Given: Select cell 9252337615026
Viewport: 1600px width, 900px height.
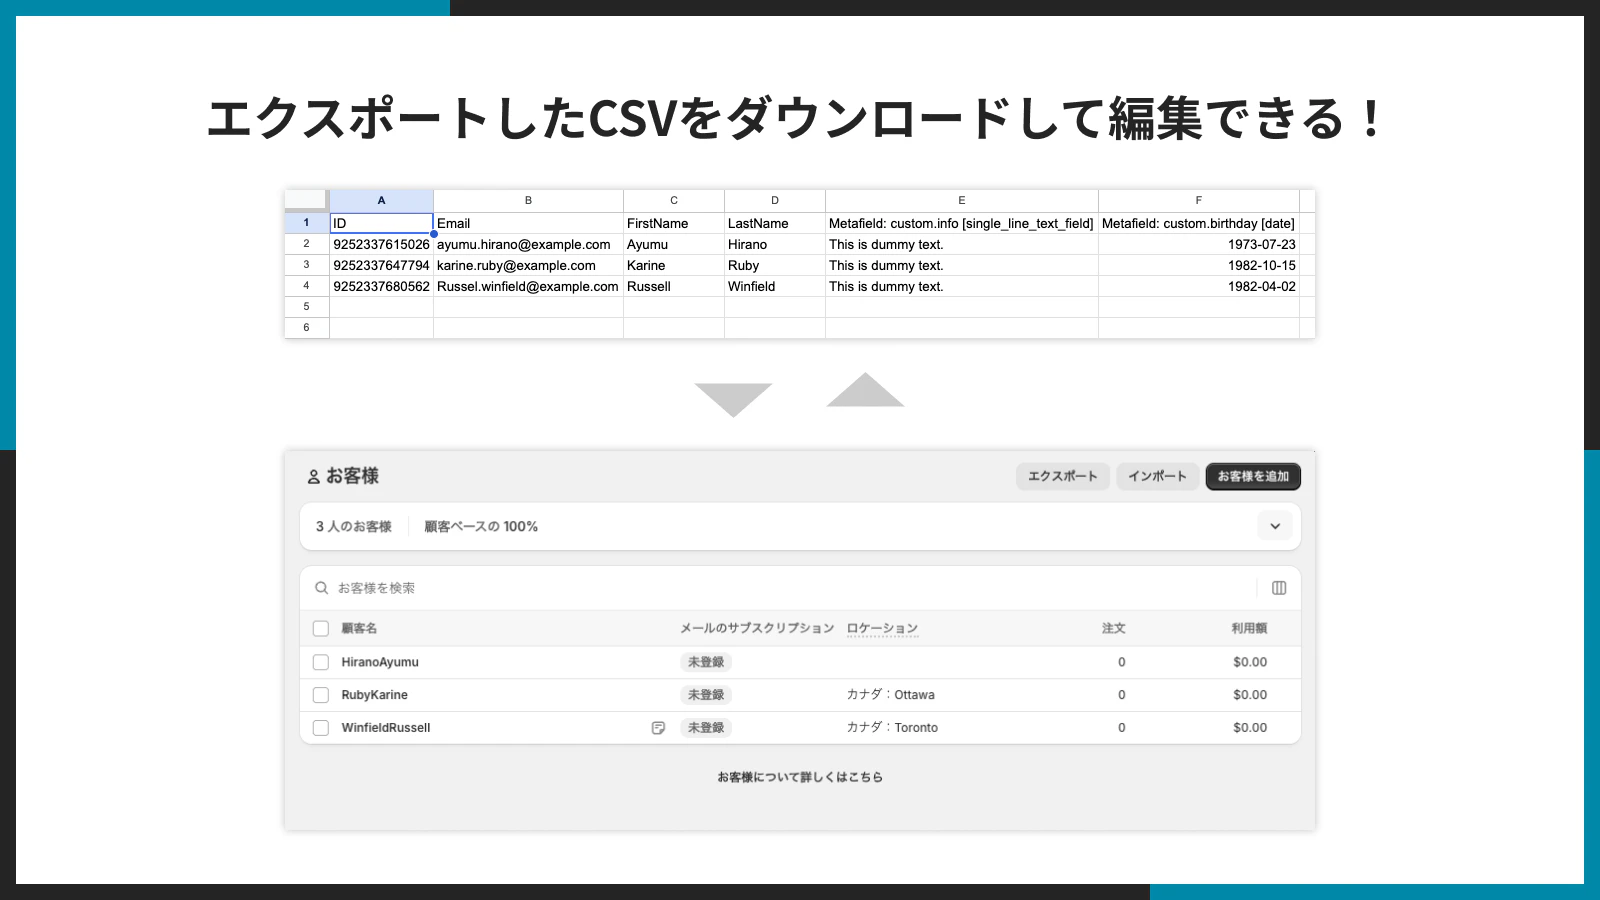Looking at the screenshot, I should coord(381,244).
